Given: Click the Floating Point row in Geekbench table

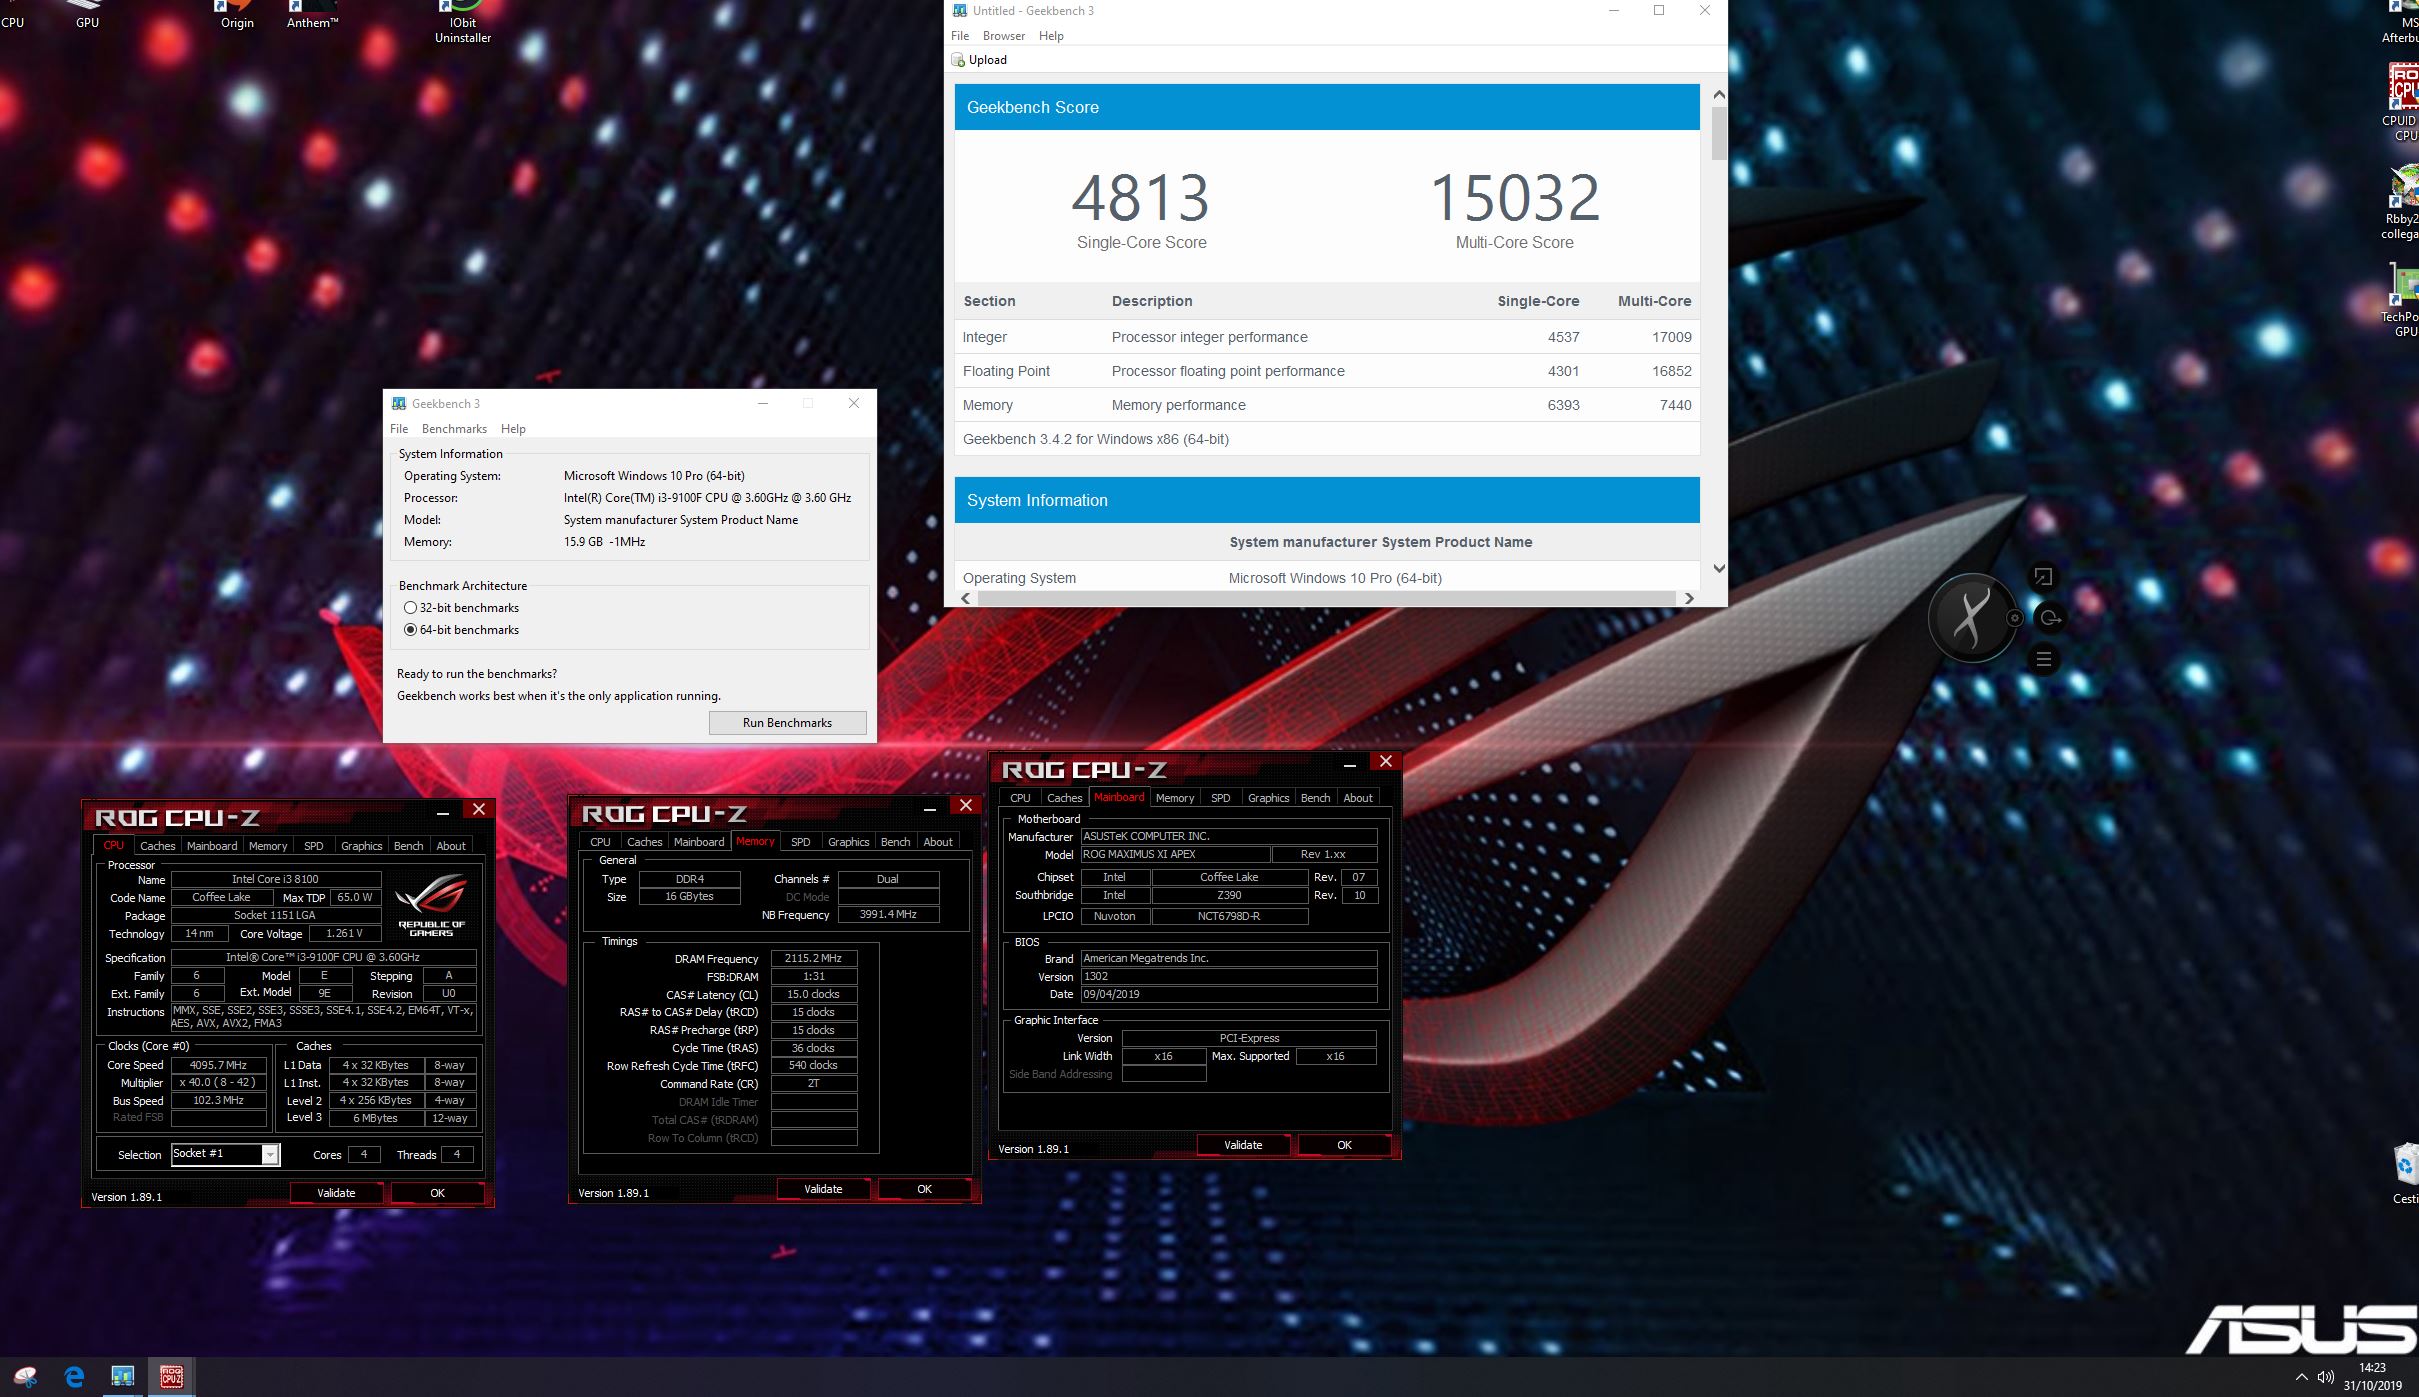Looking at the screenshot, I should [x=1327, y=371].
